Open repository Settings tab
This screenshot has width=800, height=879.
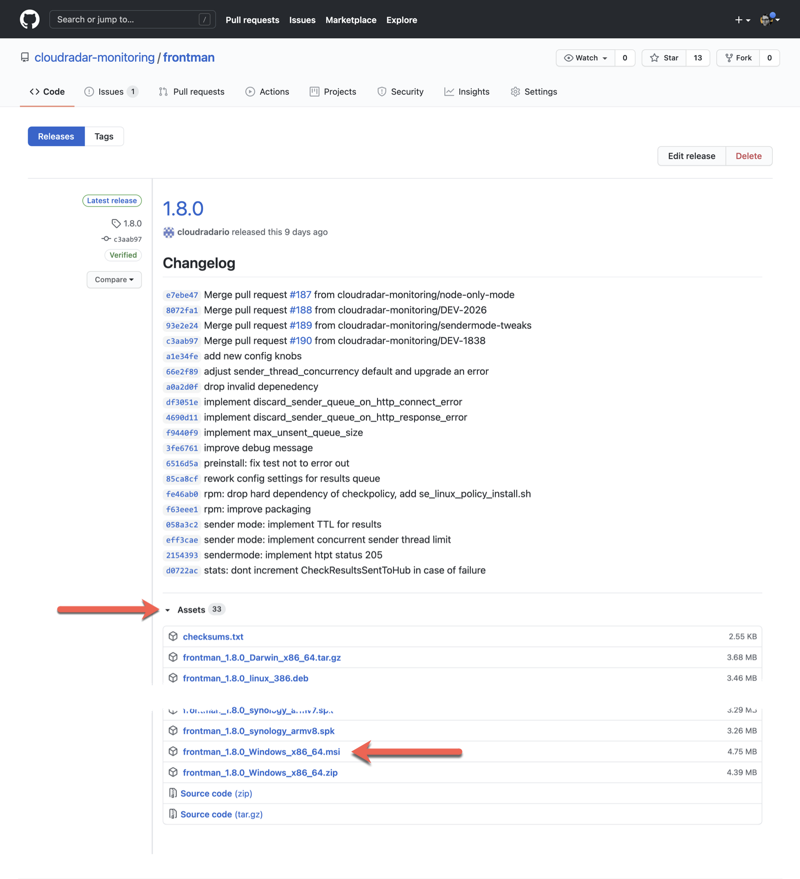click(533, 92)
